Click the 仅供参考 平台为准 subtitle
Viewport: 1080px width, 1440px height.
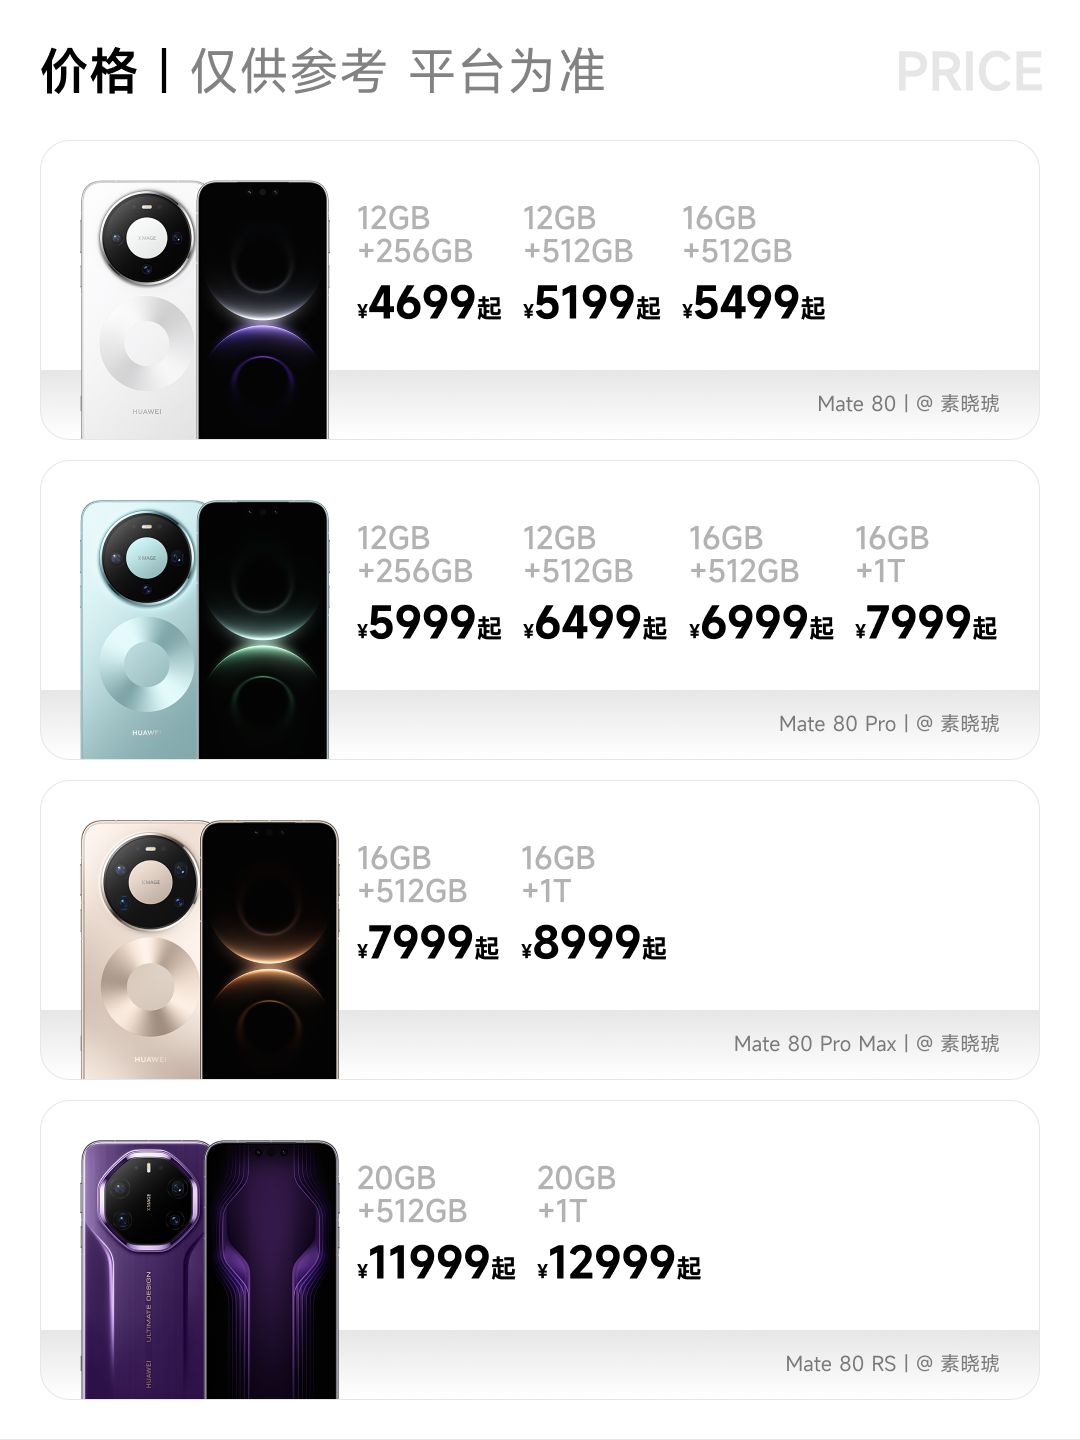click(397, 72)
